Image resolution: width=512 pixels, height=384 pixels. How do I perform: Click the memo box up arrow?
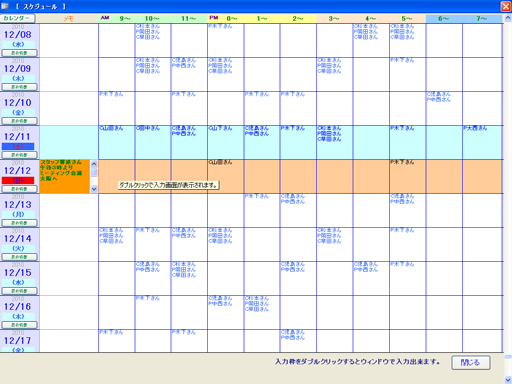coord(94,164)
